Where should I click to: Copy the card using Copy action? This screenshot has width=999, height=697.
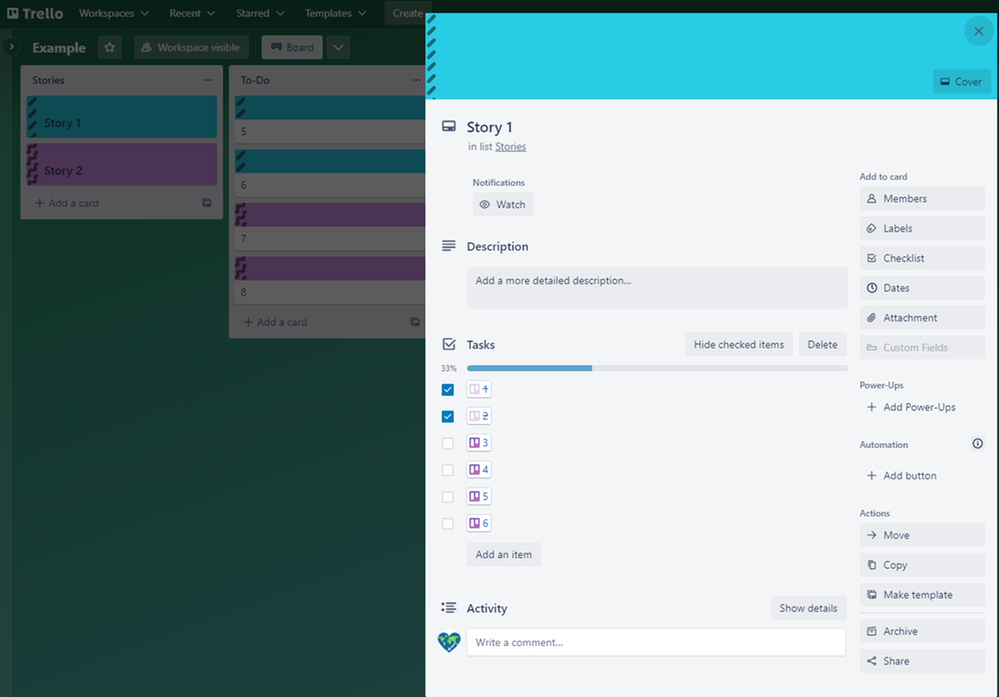point(922,565)
